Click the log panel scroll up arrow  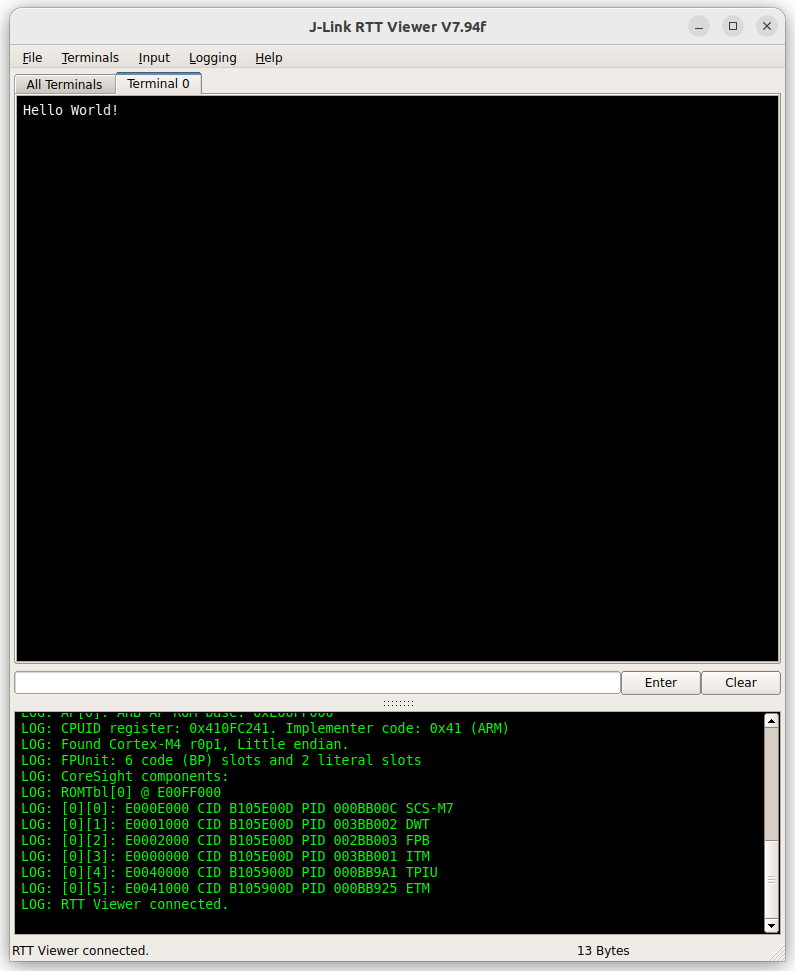(771, 720)
